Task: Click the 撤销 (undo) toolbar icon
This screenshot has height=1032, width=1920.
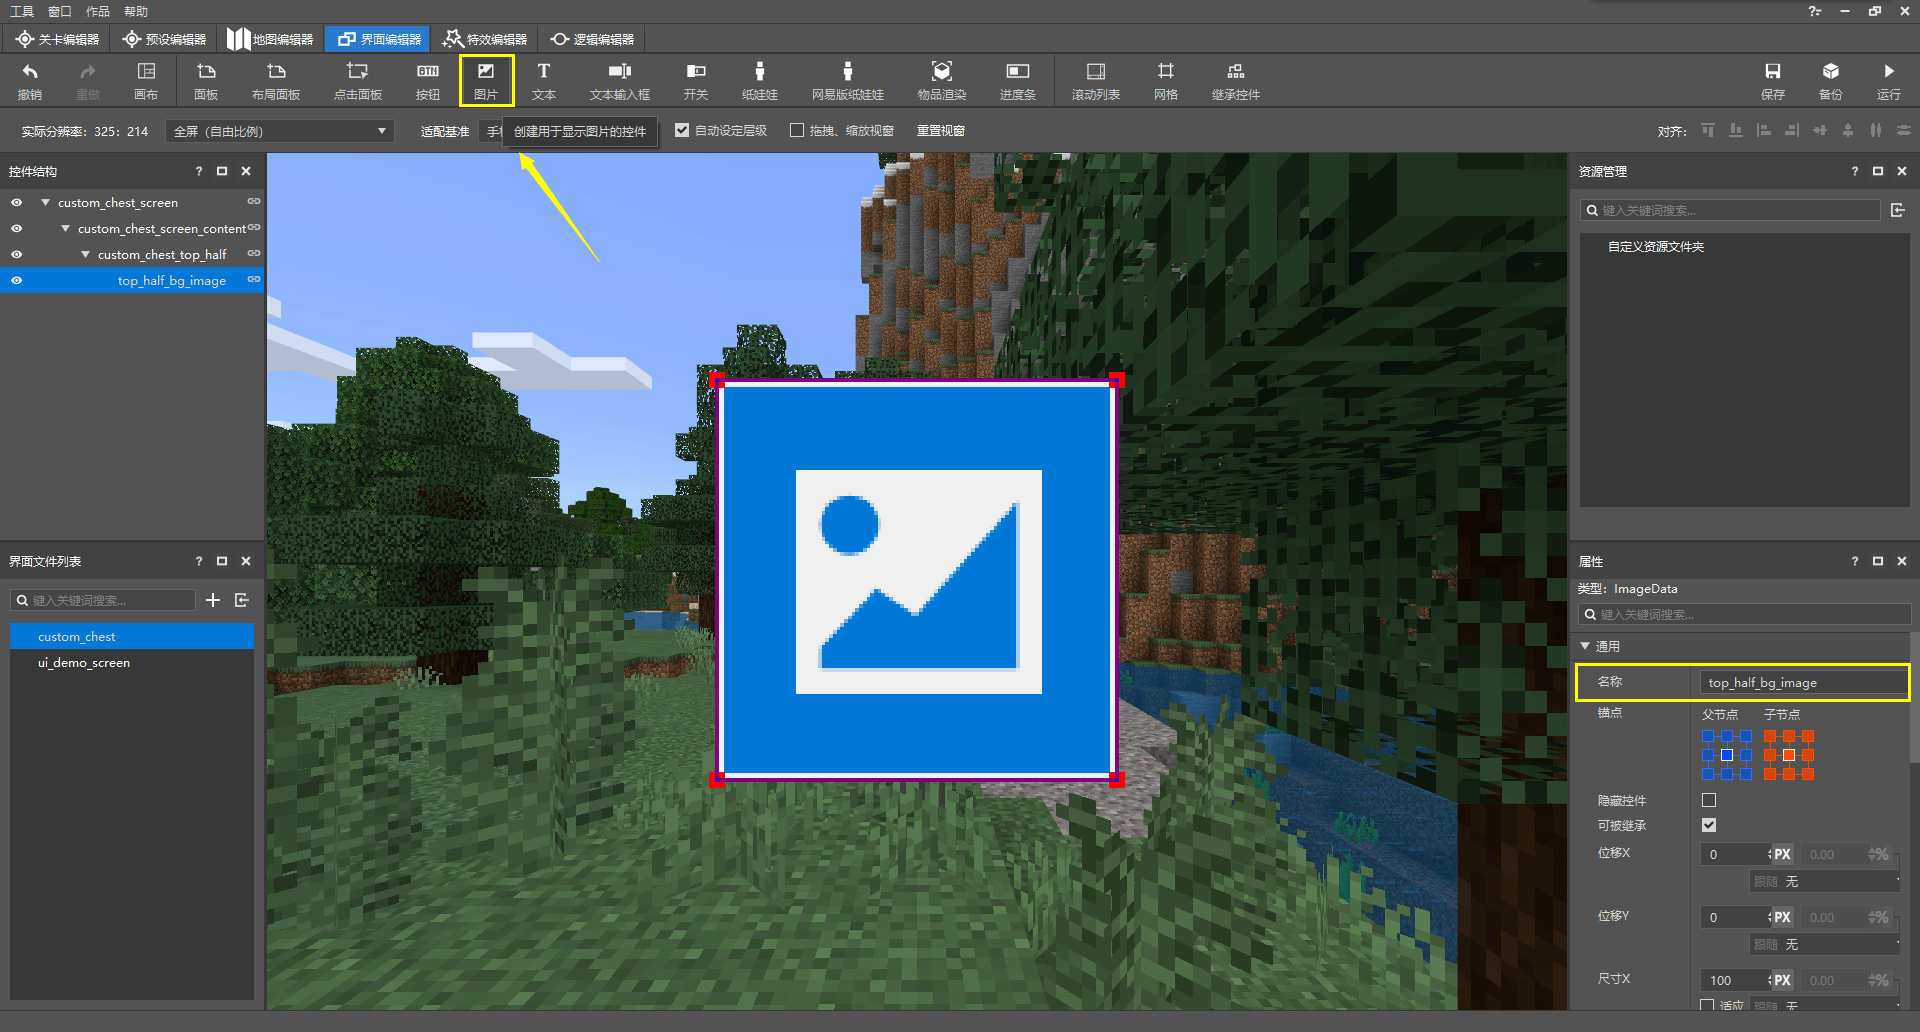Action: (x=30, y=81)
